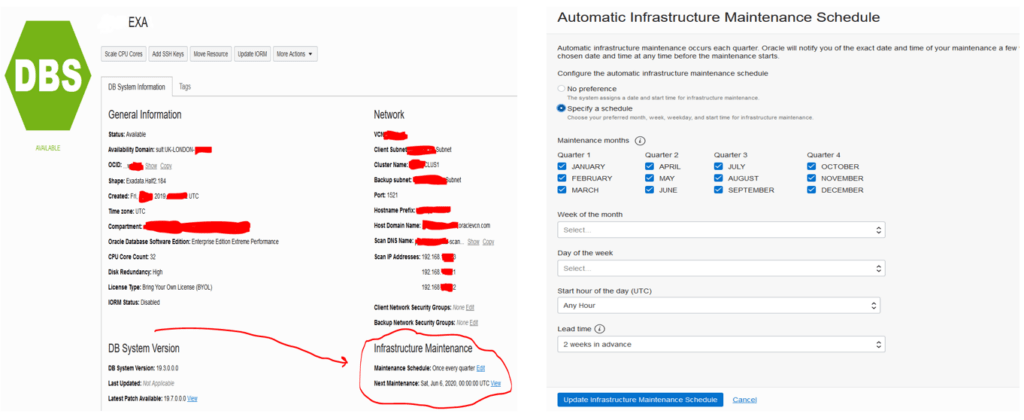Edit Client Network Security Groups
The width and height of the screenshot is (1024, 420).
click(470, 307)
